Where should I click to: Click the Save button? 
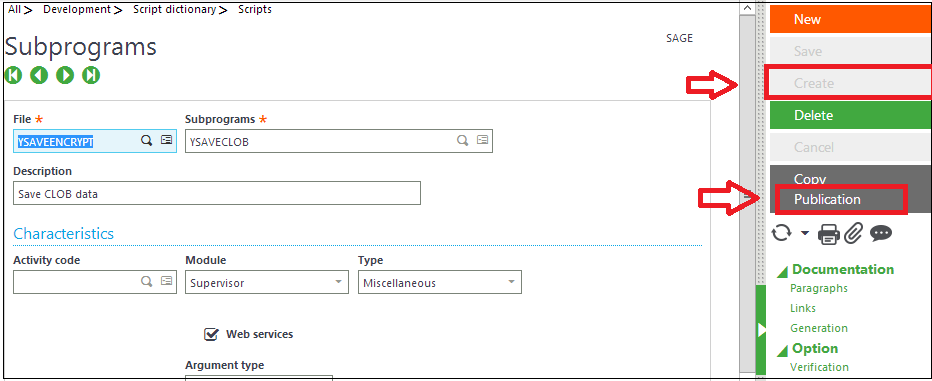(851, 51)
